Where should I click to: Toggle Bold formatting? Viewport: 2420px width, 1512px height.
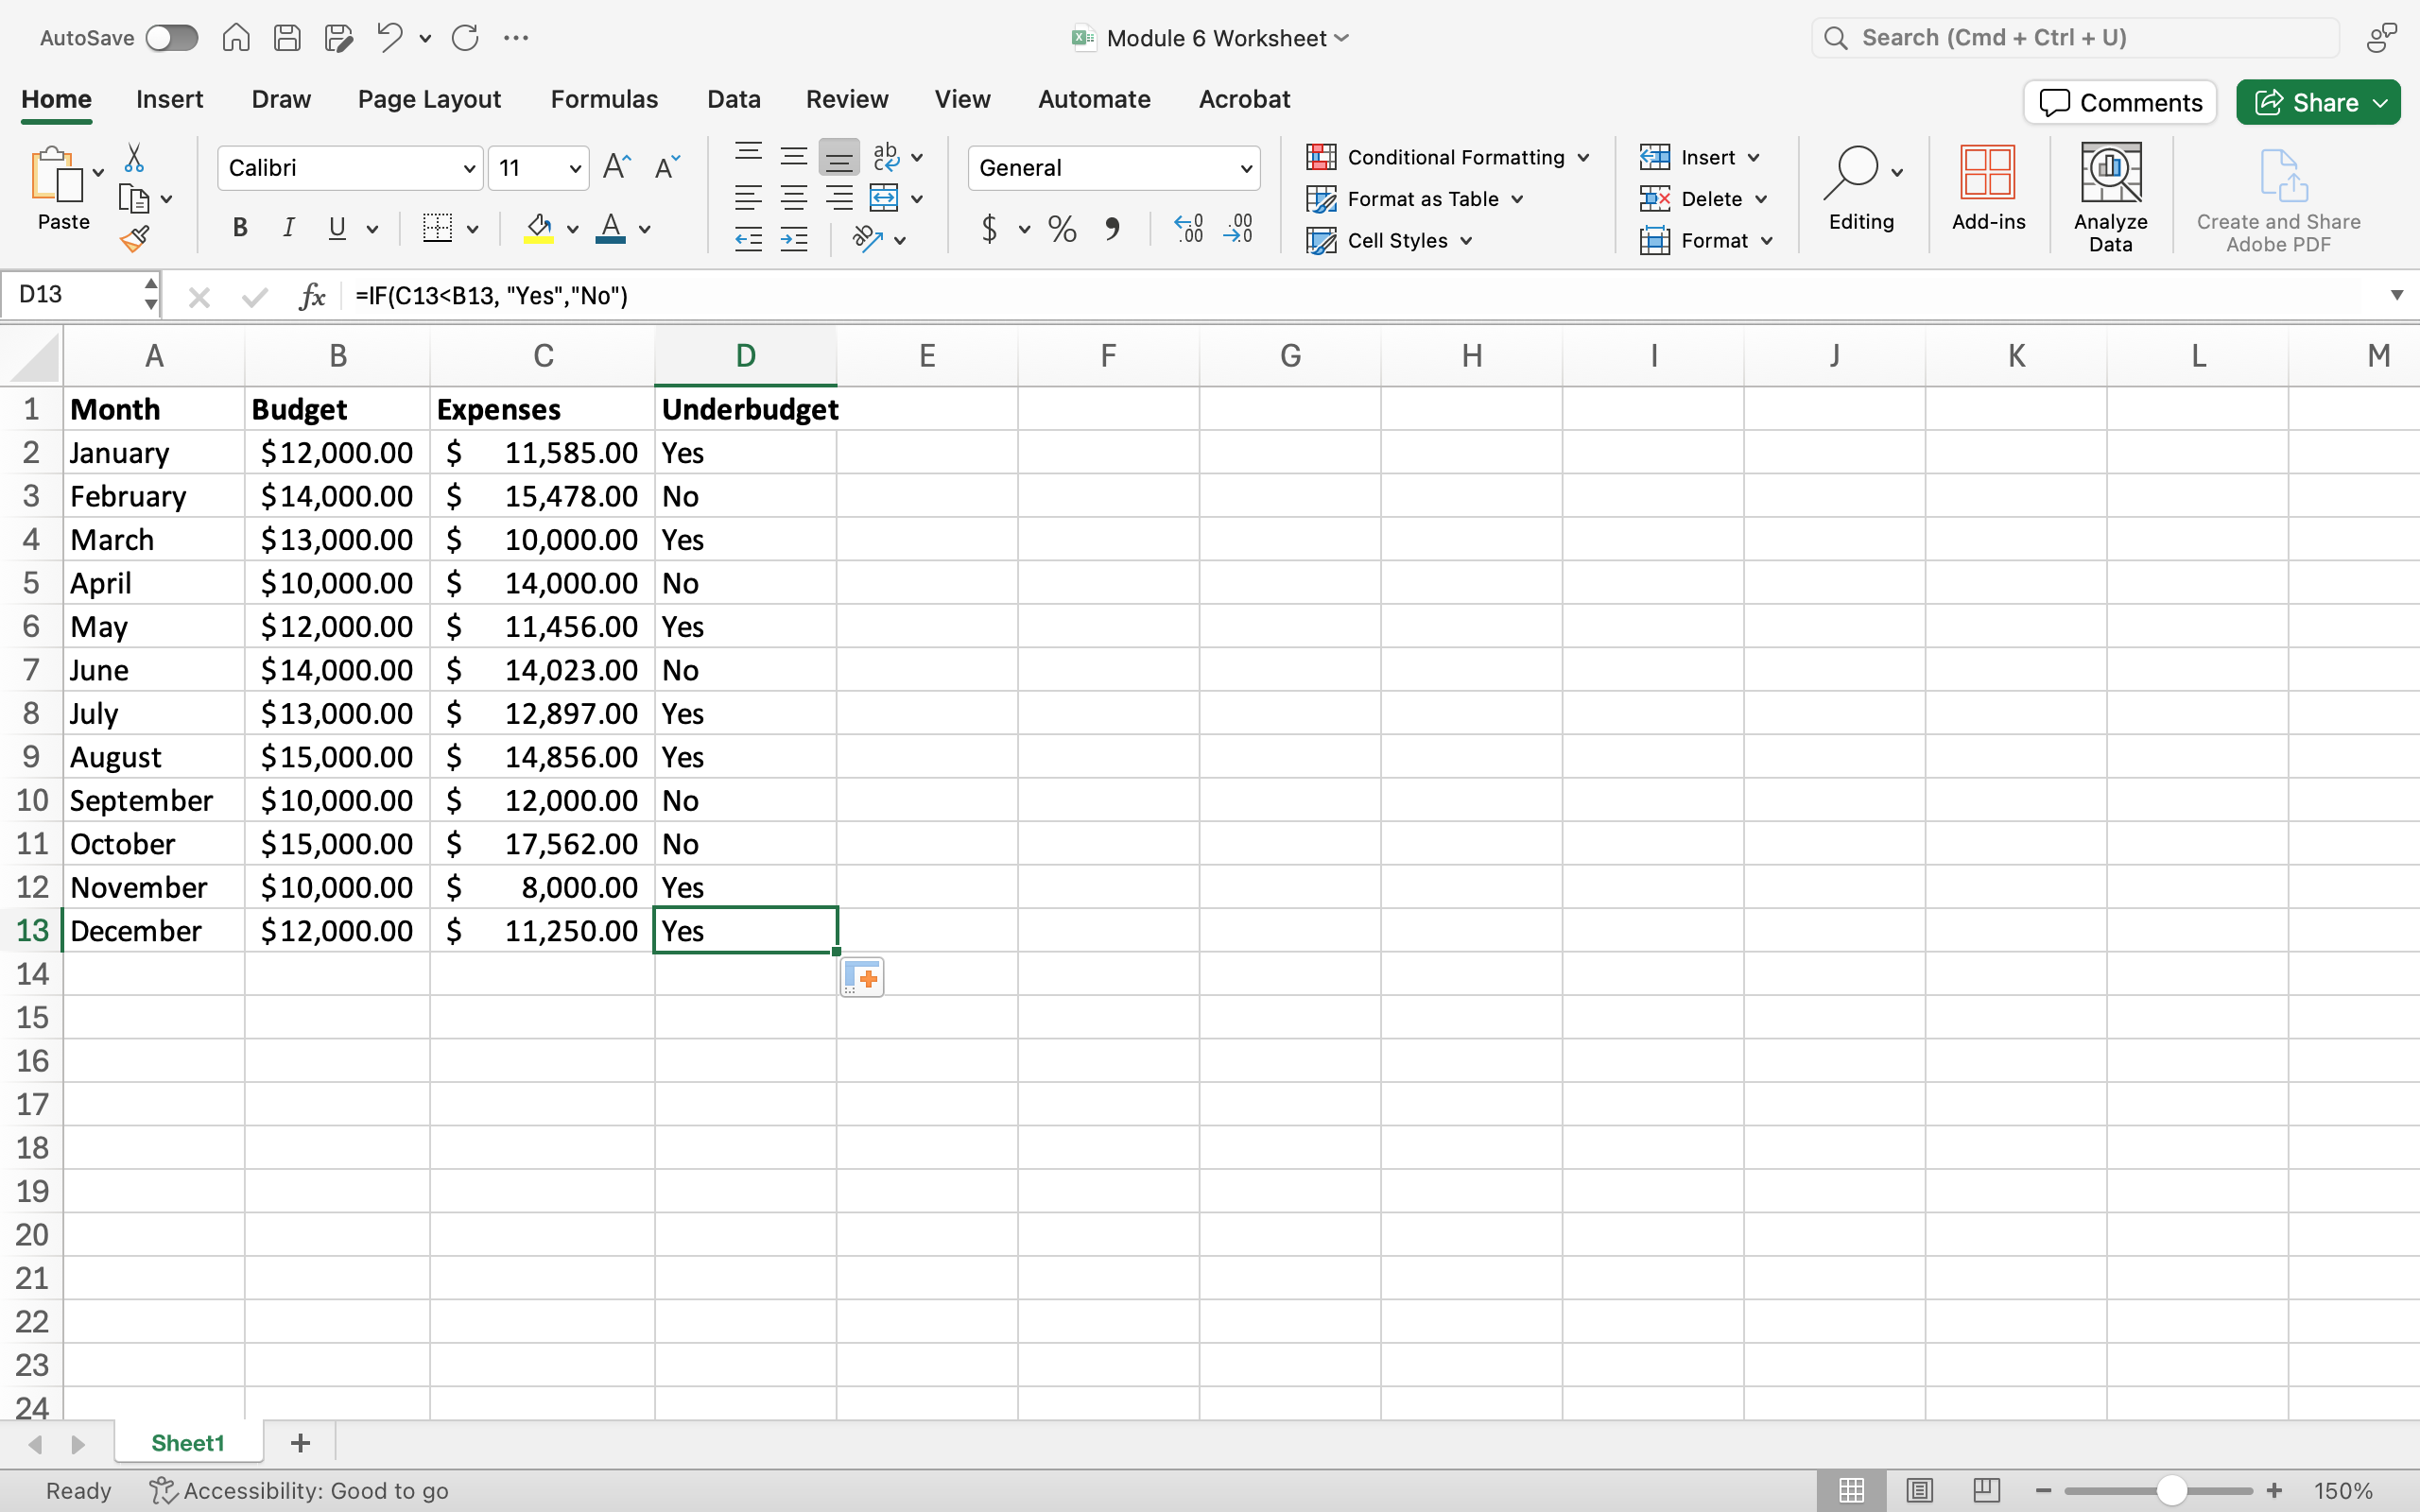point(240,228)
